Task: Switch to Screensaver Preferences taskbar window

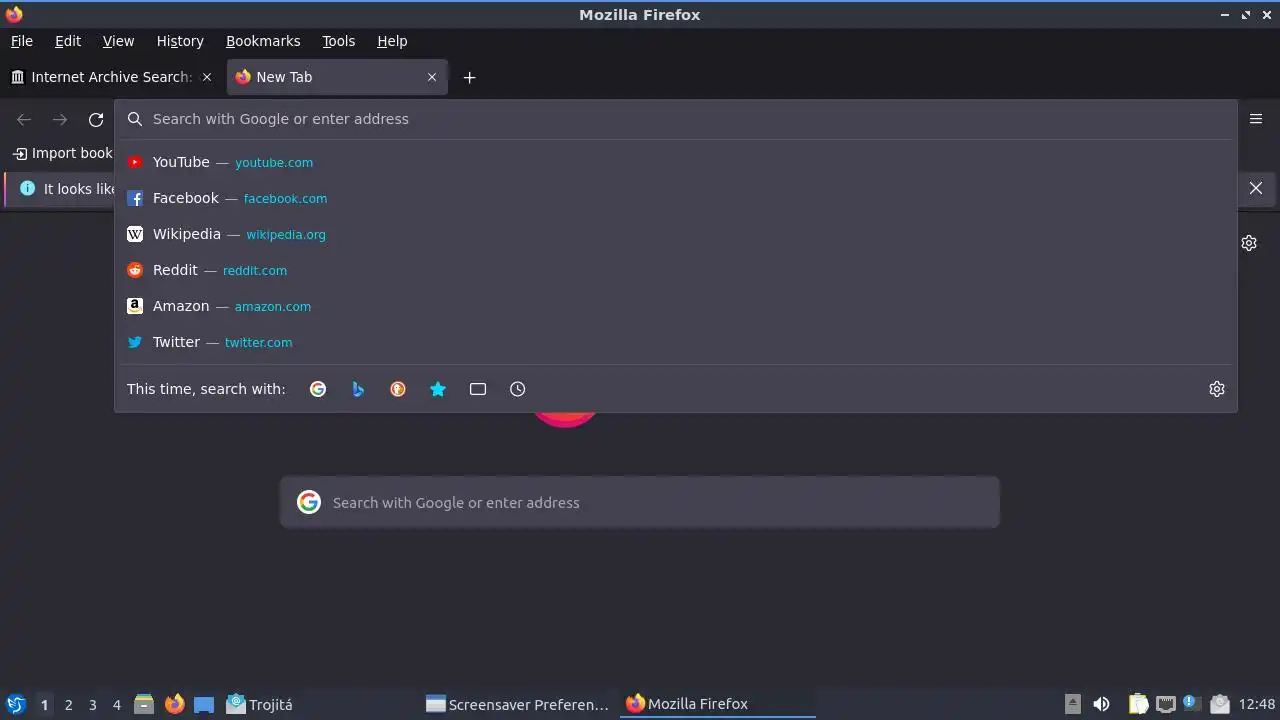Action: [x=518, y=704]
